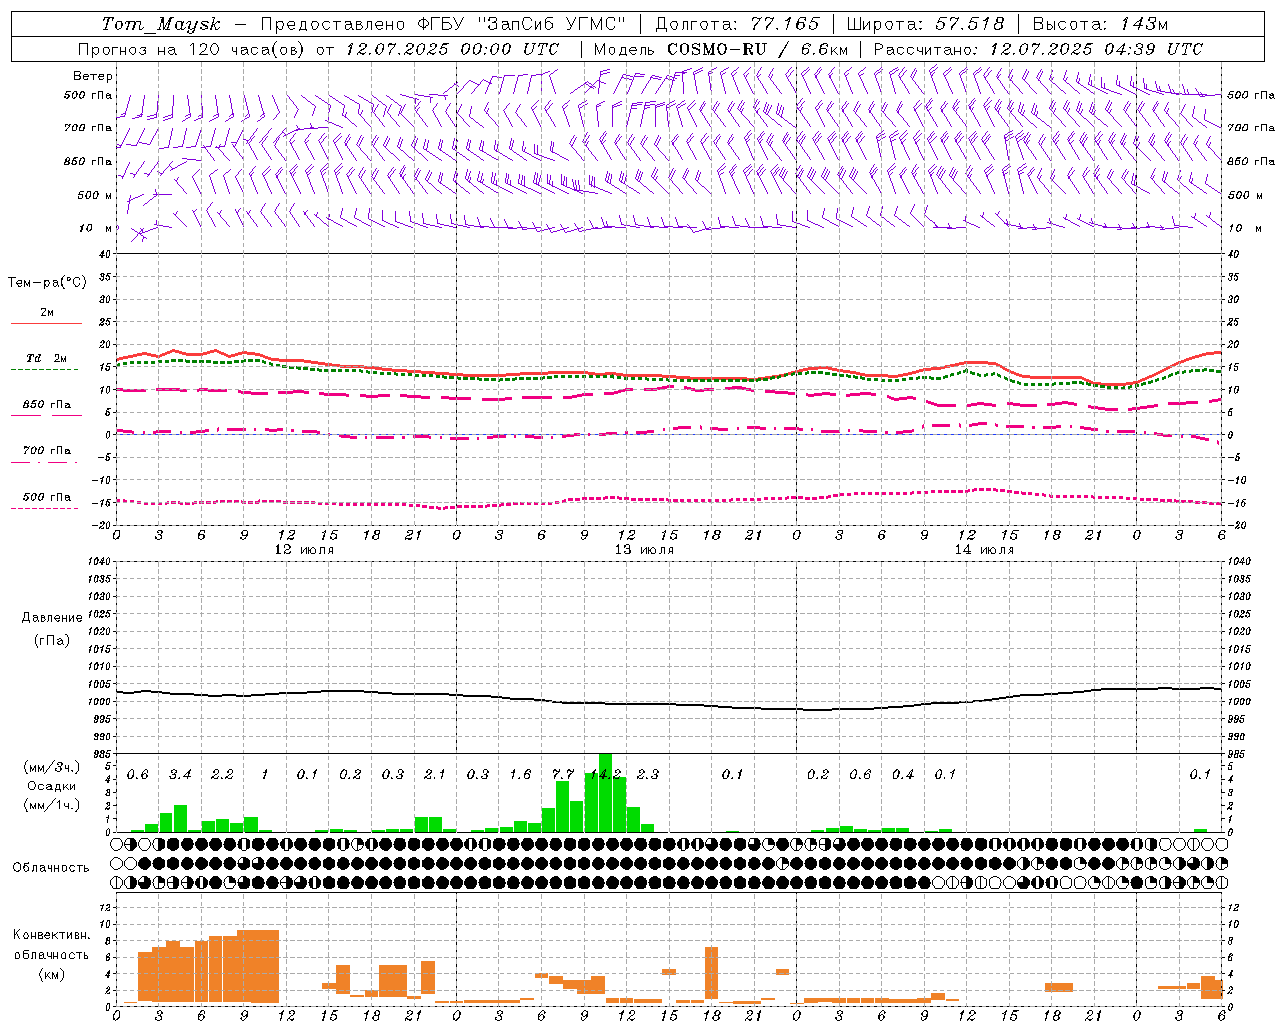Click the Осадки panel label
This screenshot has height=1024, width=1280.
click(x=52, y=786)
